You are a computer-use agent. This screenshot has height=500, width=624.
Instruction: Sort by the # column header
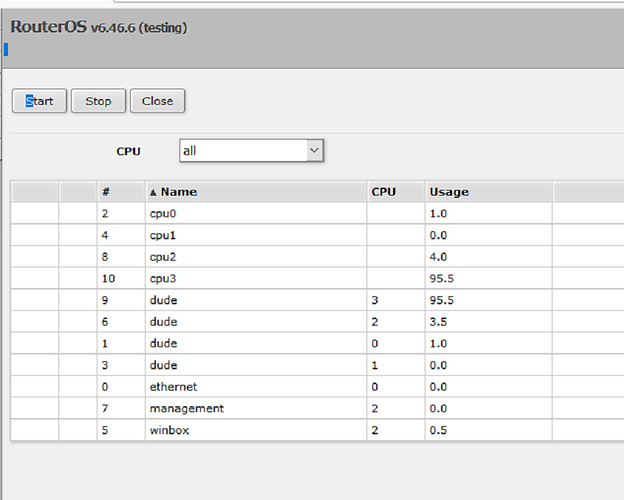[x=105, y=192]
